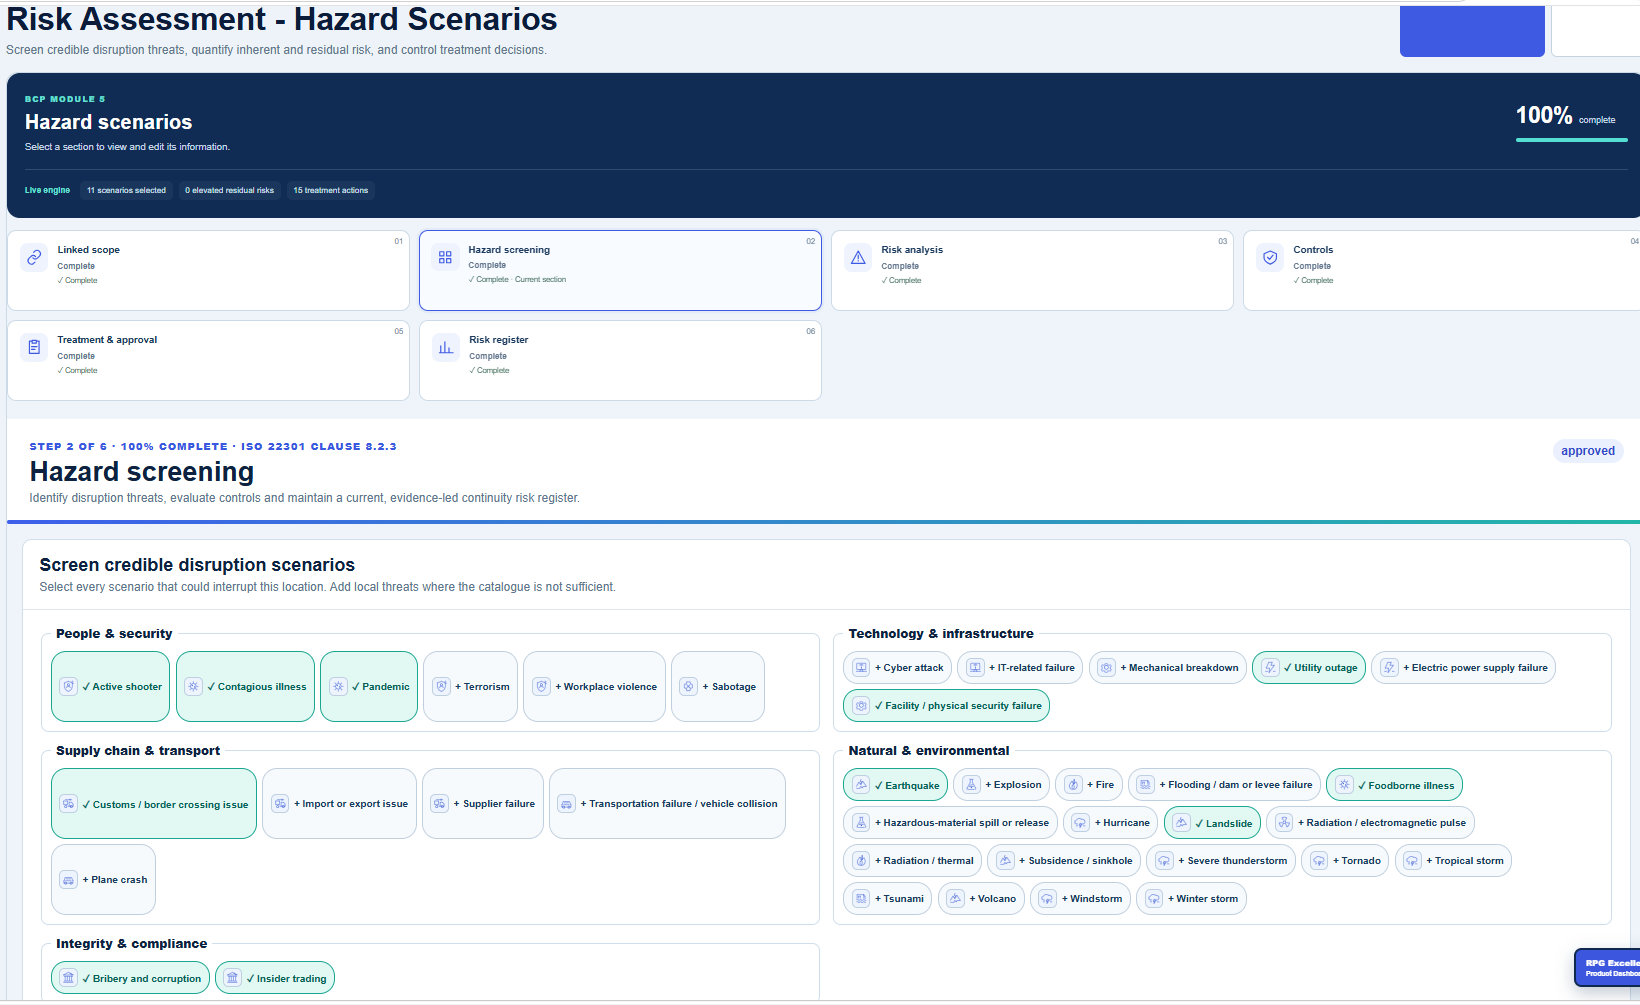Open the Risk analysis section tab

[x=1032, y=271]
